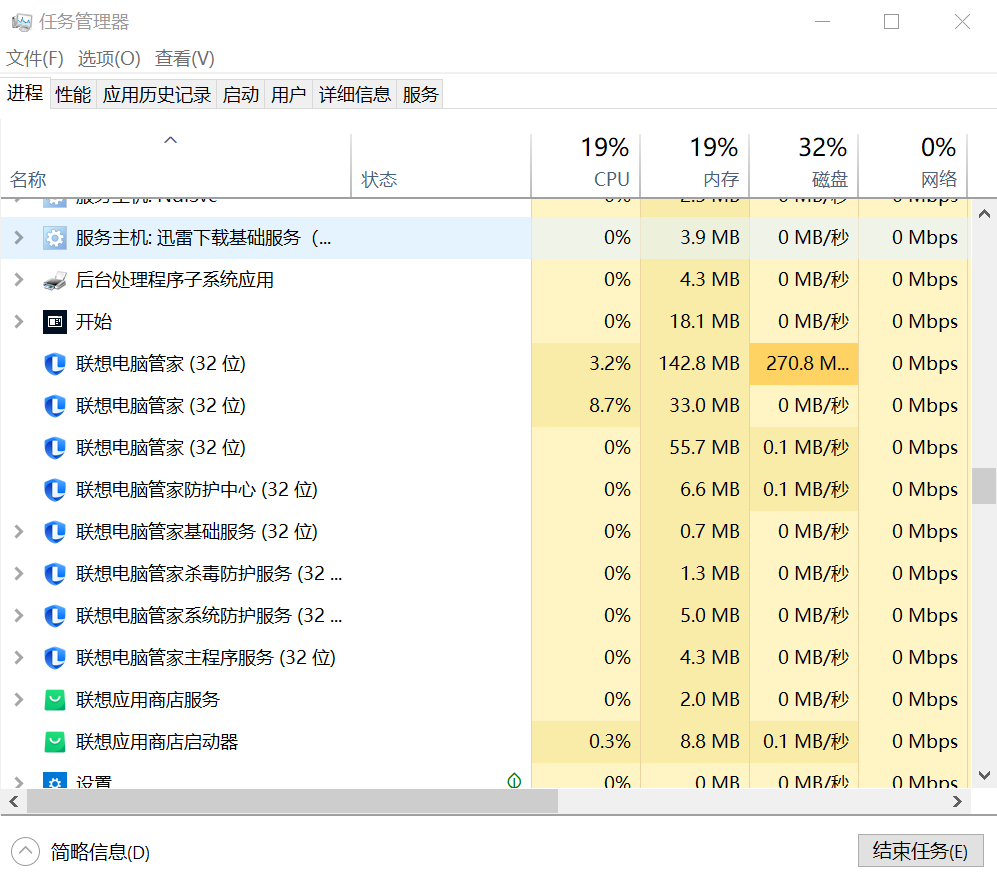The image size is (997, 886).
Task: Click the green leaf status icon in 设置 row
Action: coord(514,780)
